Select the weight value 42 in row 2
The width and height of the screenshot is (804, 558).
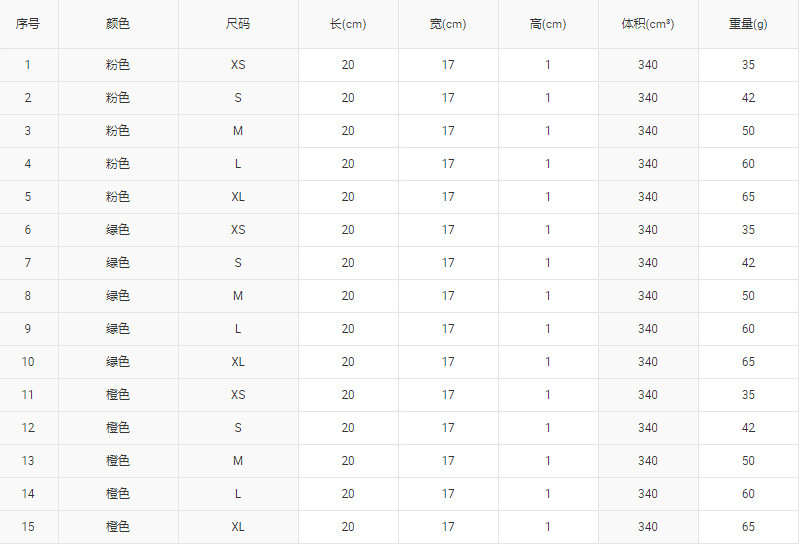coord(748,98)
